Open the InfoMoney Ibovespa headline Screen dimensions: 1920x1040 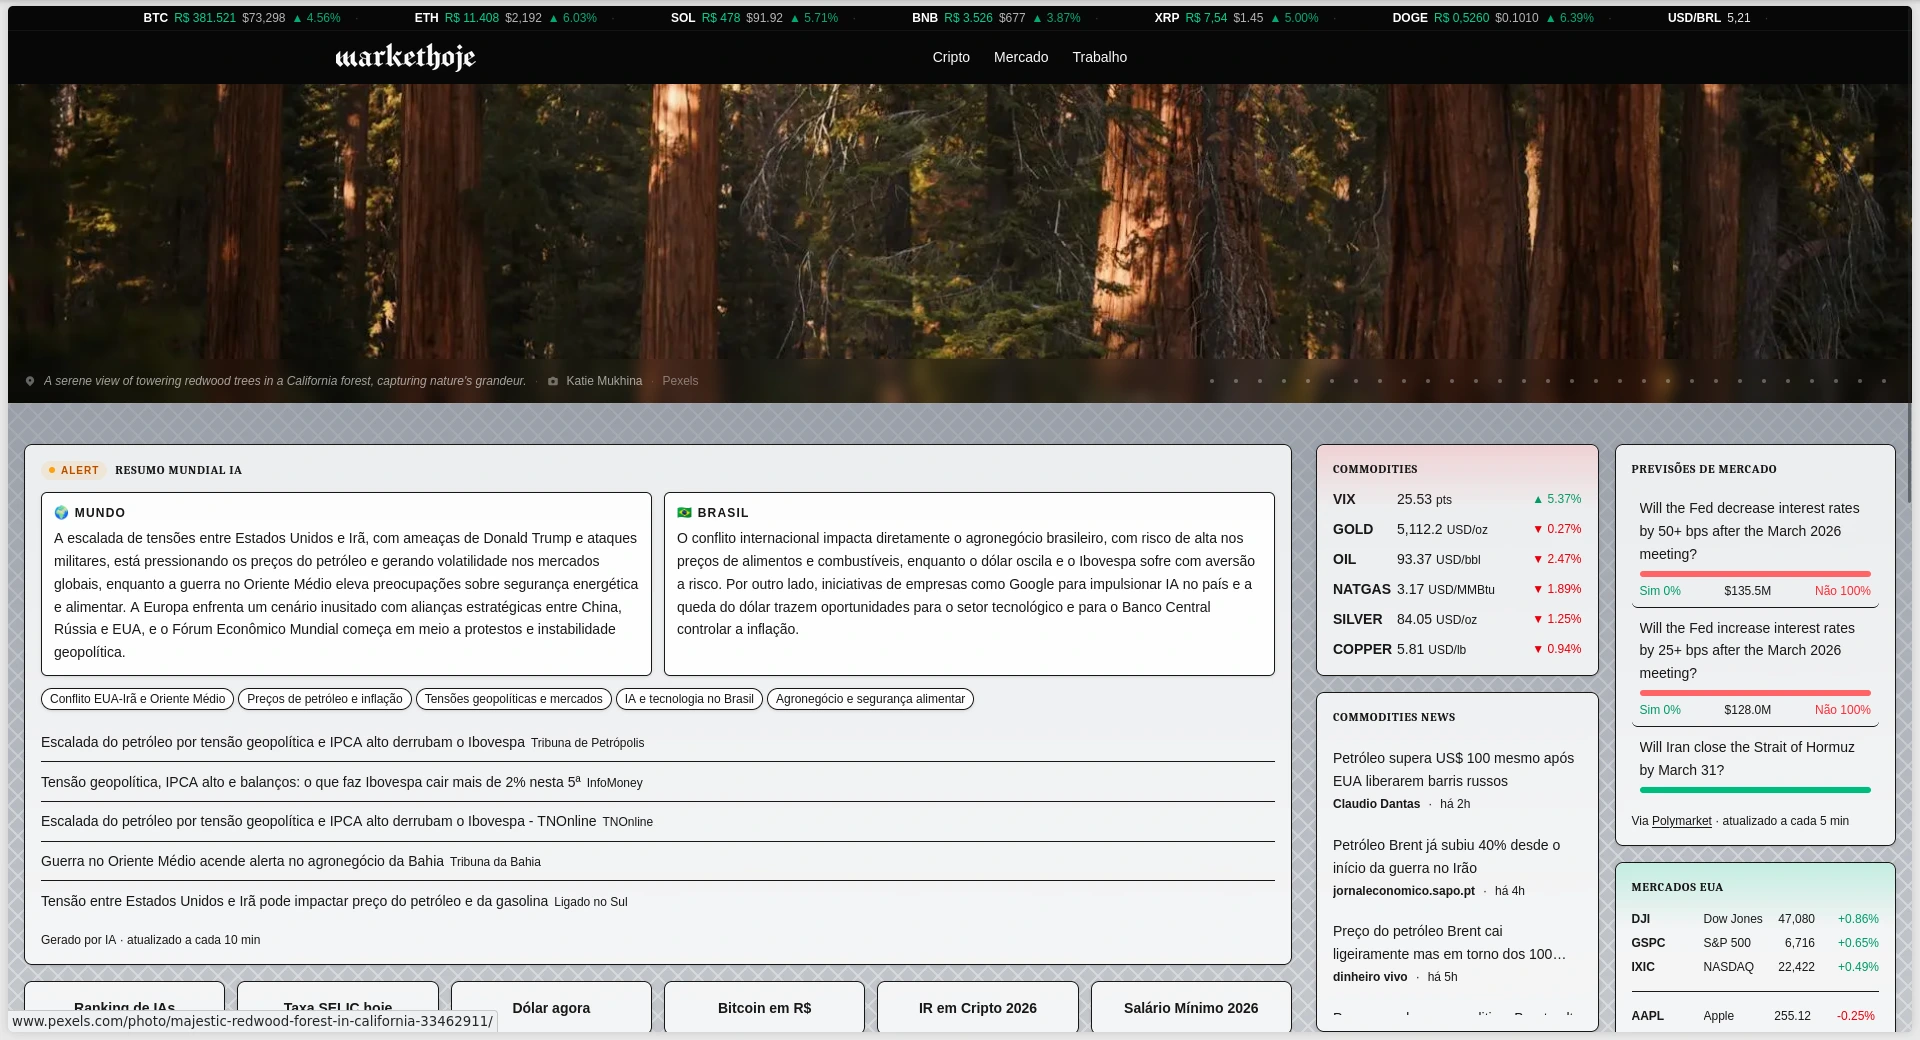(x=310, y=782)
